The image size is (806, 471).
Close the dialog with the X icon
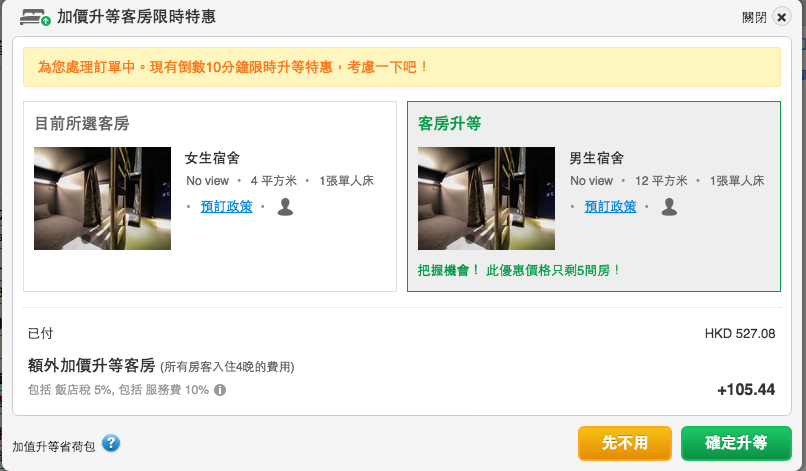(782, 17)
